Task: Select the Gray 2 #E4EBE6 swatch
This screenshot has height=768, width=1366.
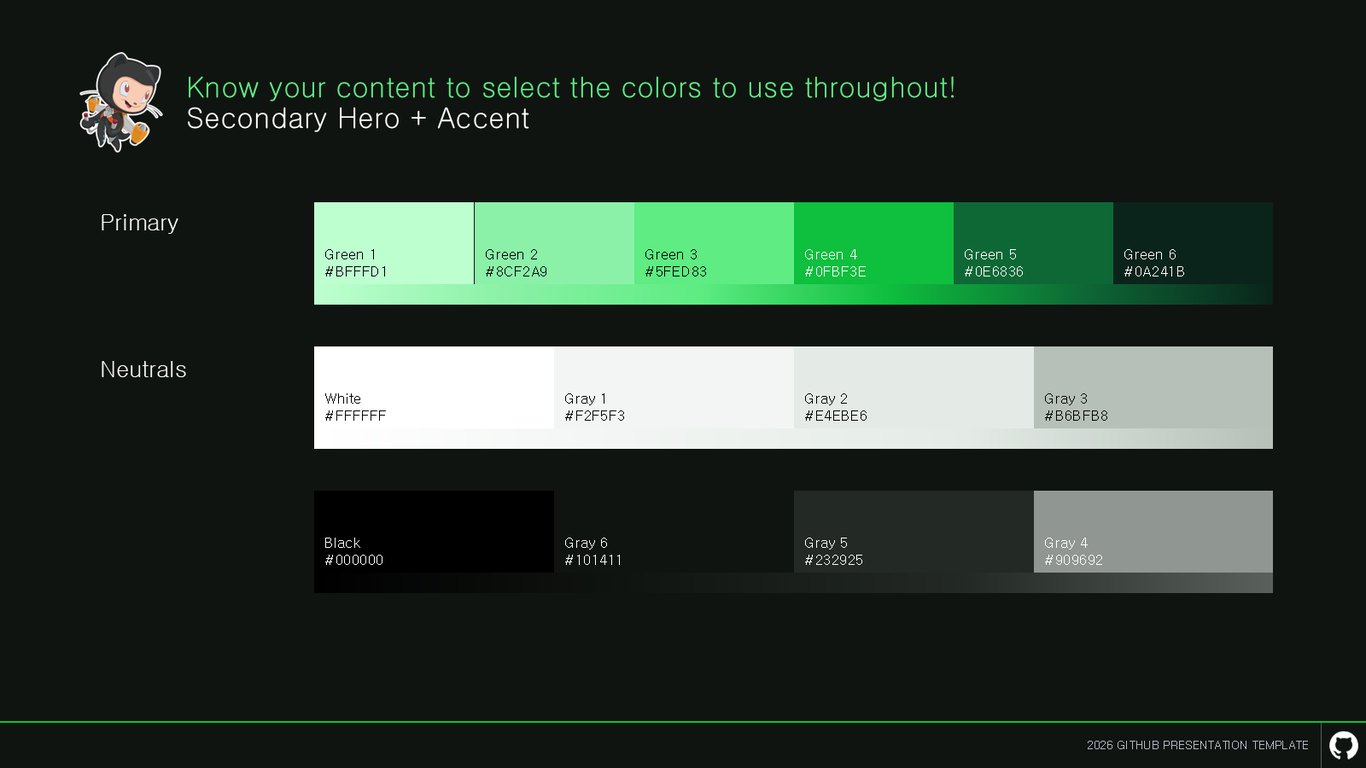Action: (x=914, y=387)
